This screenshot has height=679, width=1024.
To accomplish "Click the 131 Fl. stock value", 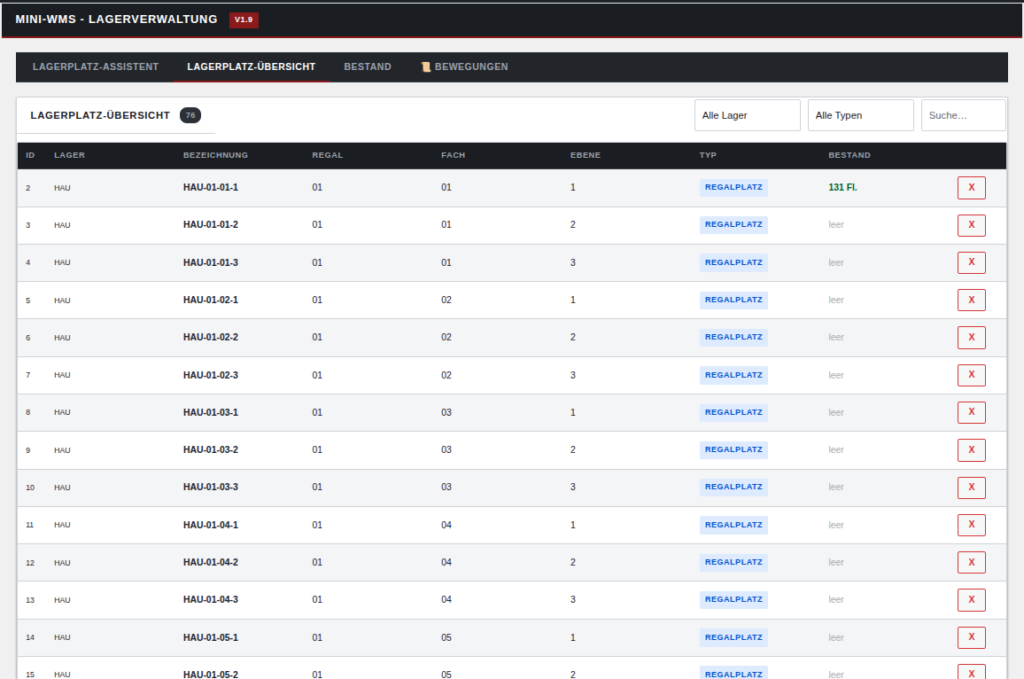I will (x=842, y=188).
